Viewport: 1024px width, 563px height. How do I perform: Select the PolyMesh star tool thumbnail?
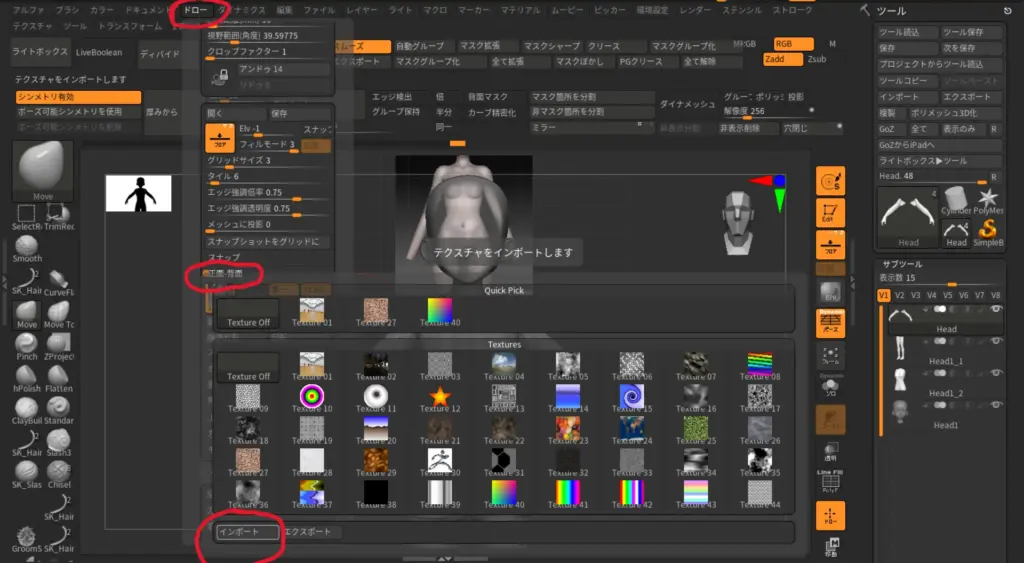(x=988, y=201)
